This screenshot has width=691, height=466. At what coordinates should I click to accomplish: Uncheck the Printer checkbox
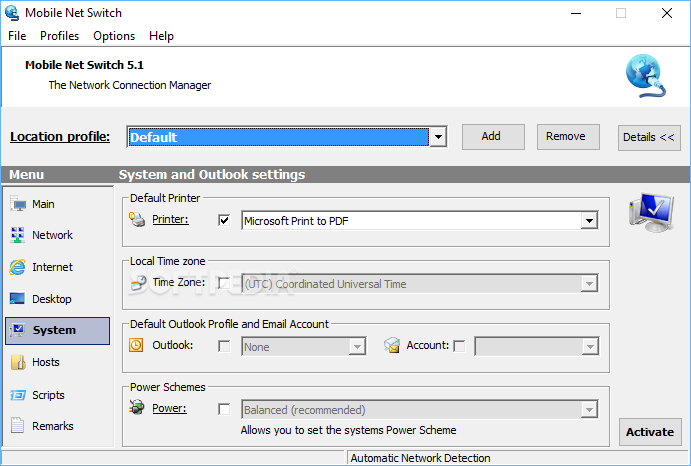224,220
